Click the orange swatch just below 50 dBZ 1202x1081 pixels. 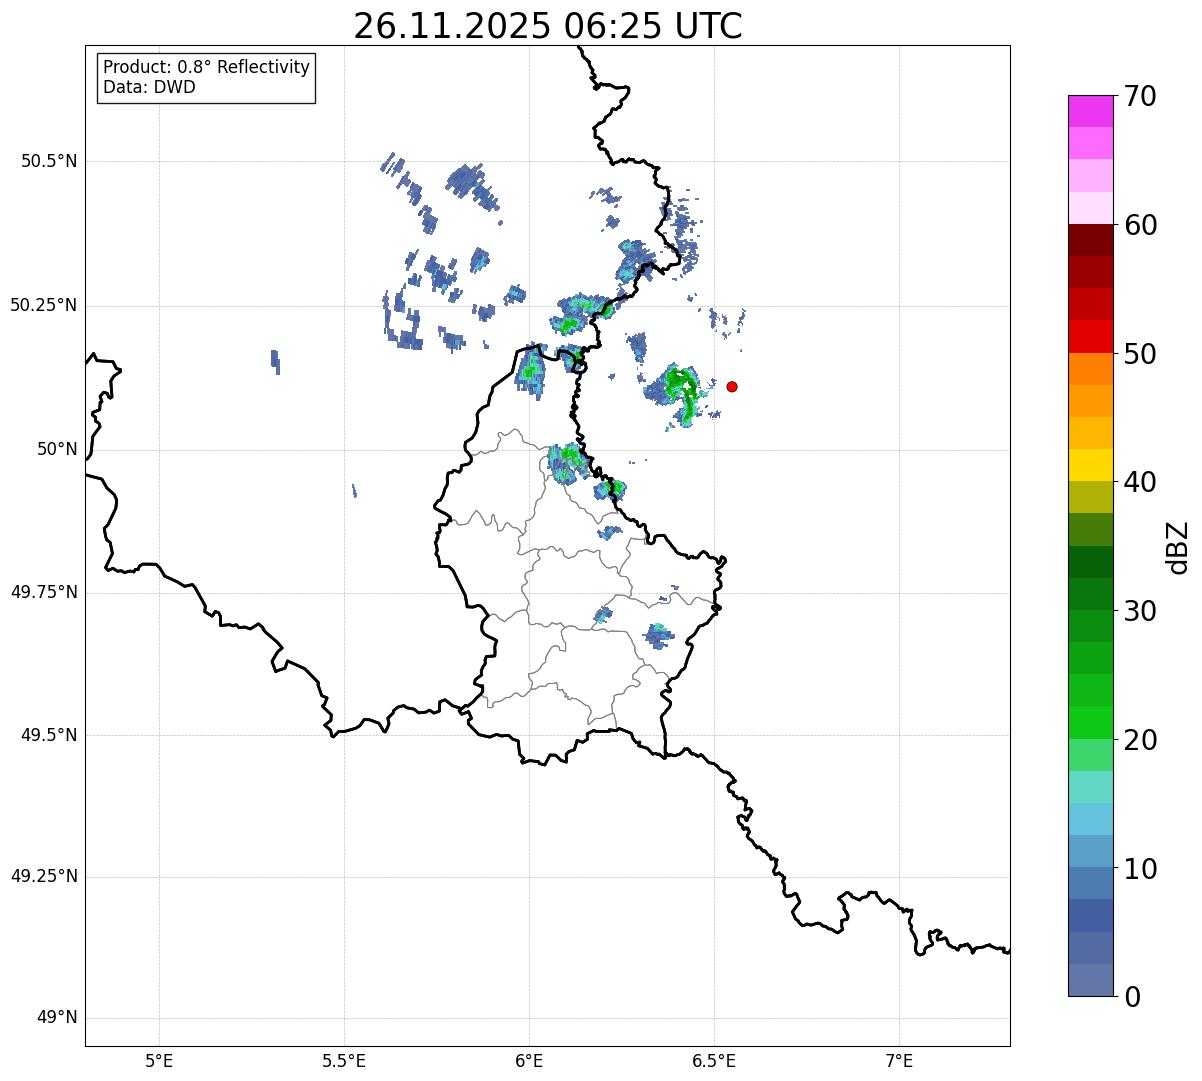tap(1091, 369)
